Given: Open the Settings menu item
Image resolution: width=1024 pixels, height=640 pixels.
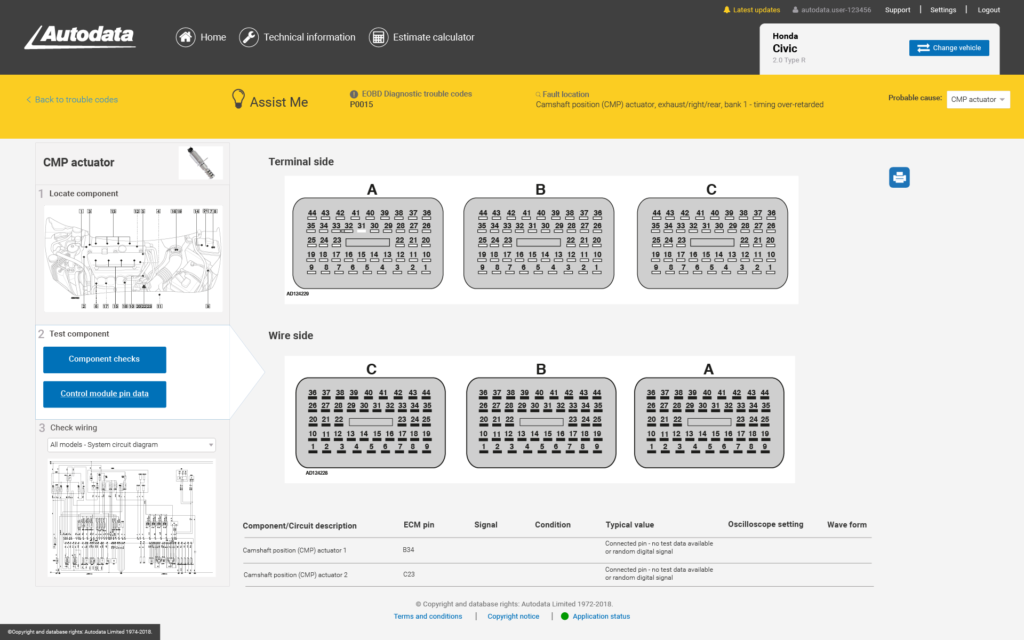Looking at the screenshot, I should (943, 10).
